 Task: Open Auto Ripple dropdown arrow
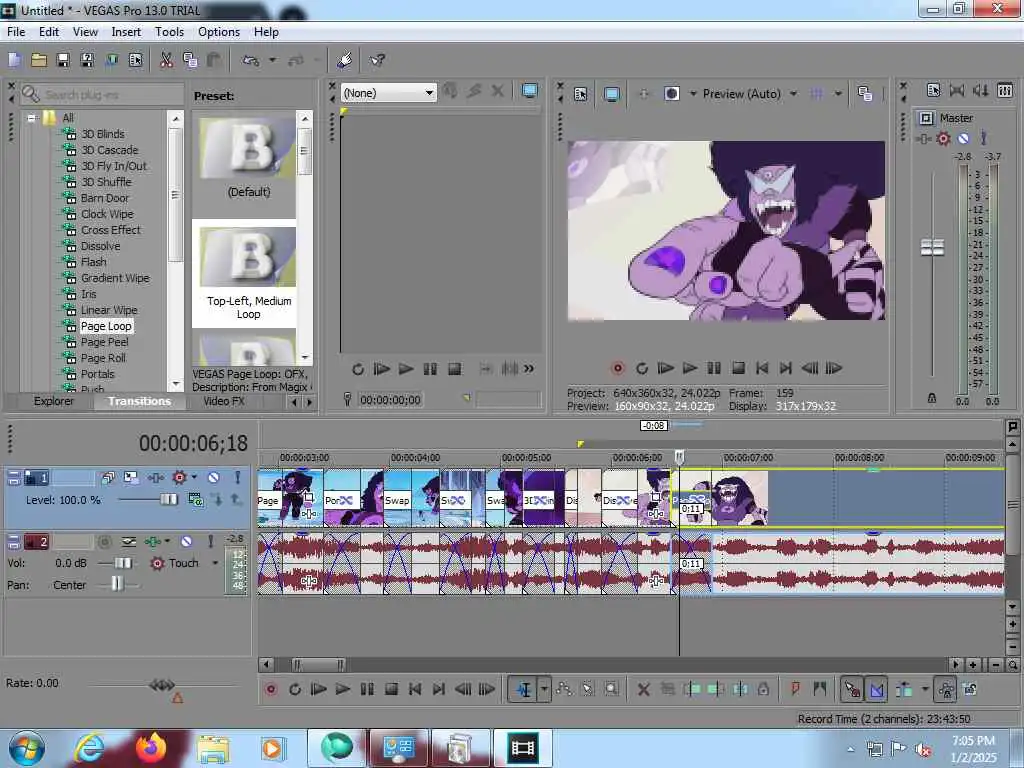(925, 689)
